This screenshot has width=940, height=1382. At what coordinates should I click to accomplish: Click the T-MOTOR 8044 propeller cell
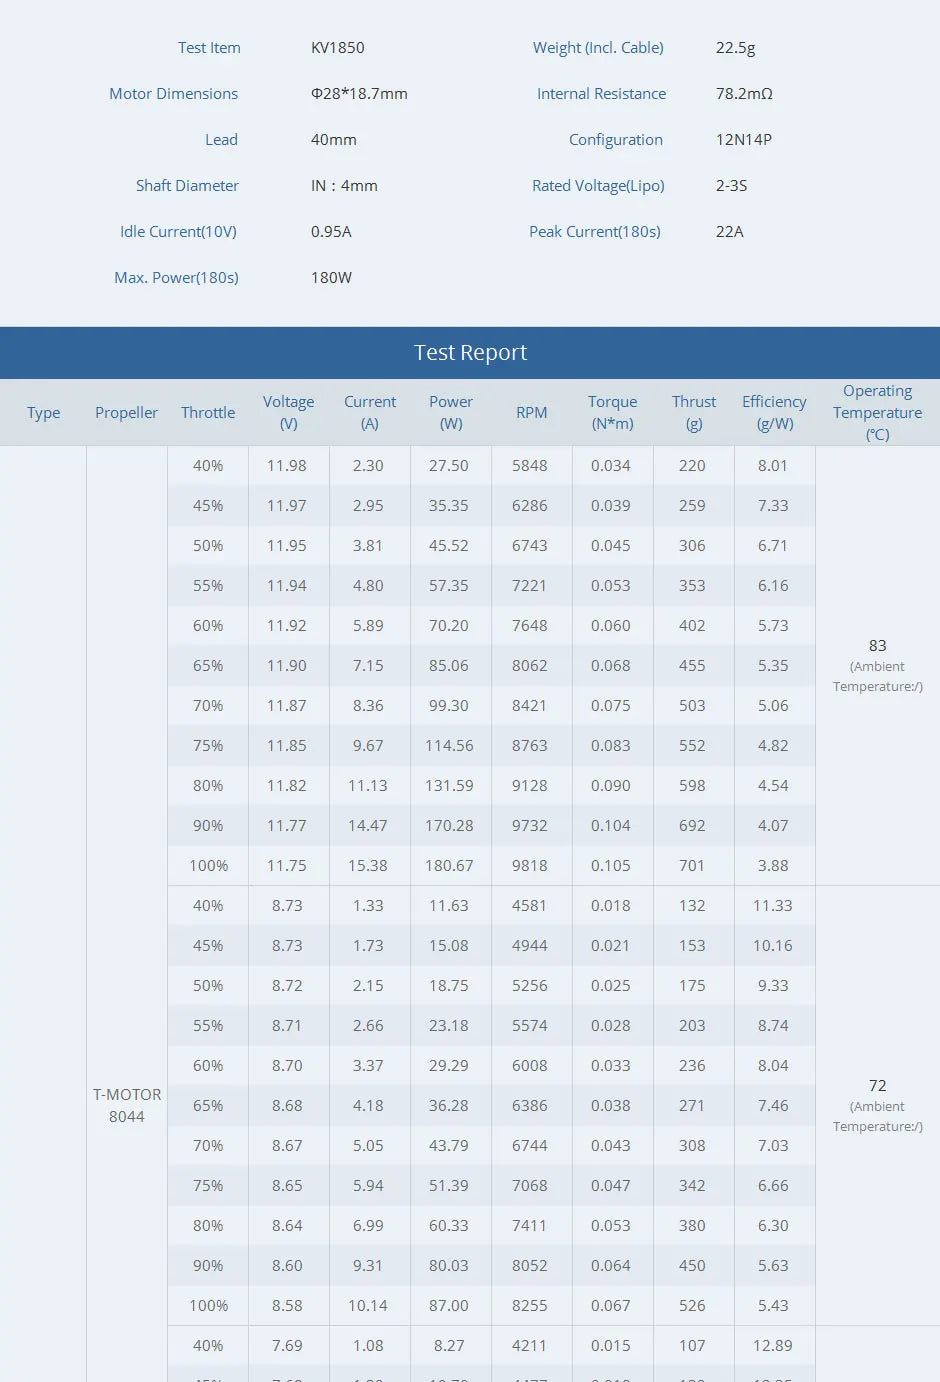[127, 1105]
